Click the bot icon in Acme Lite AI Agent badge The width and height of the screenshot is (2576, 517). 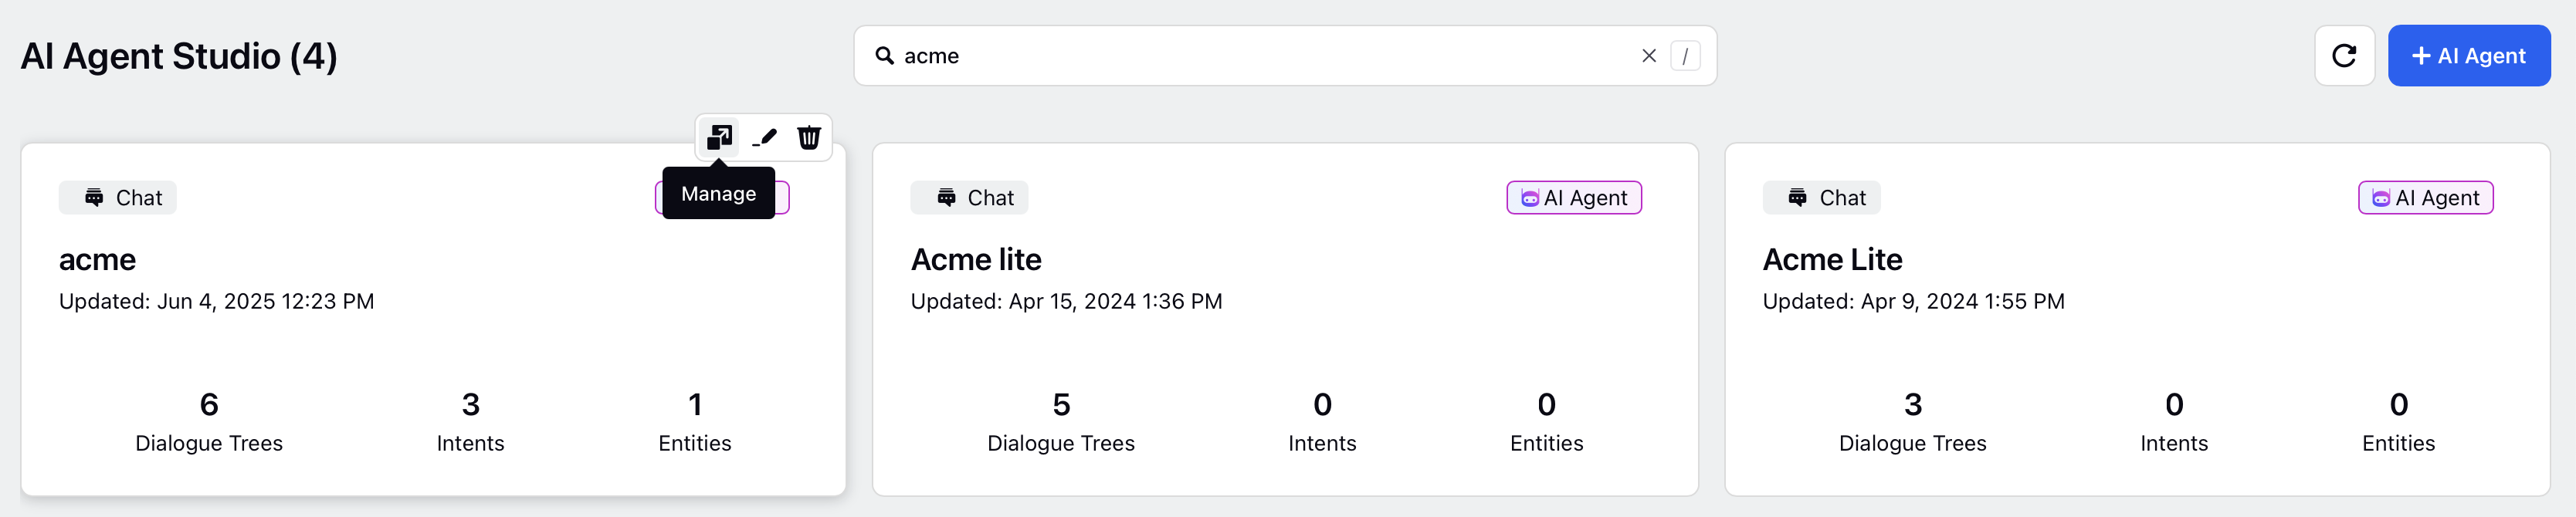tap(2381, 198)
